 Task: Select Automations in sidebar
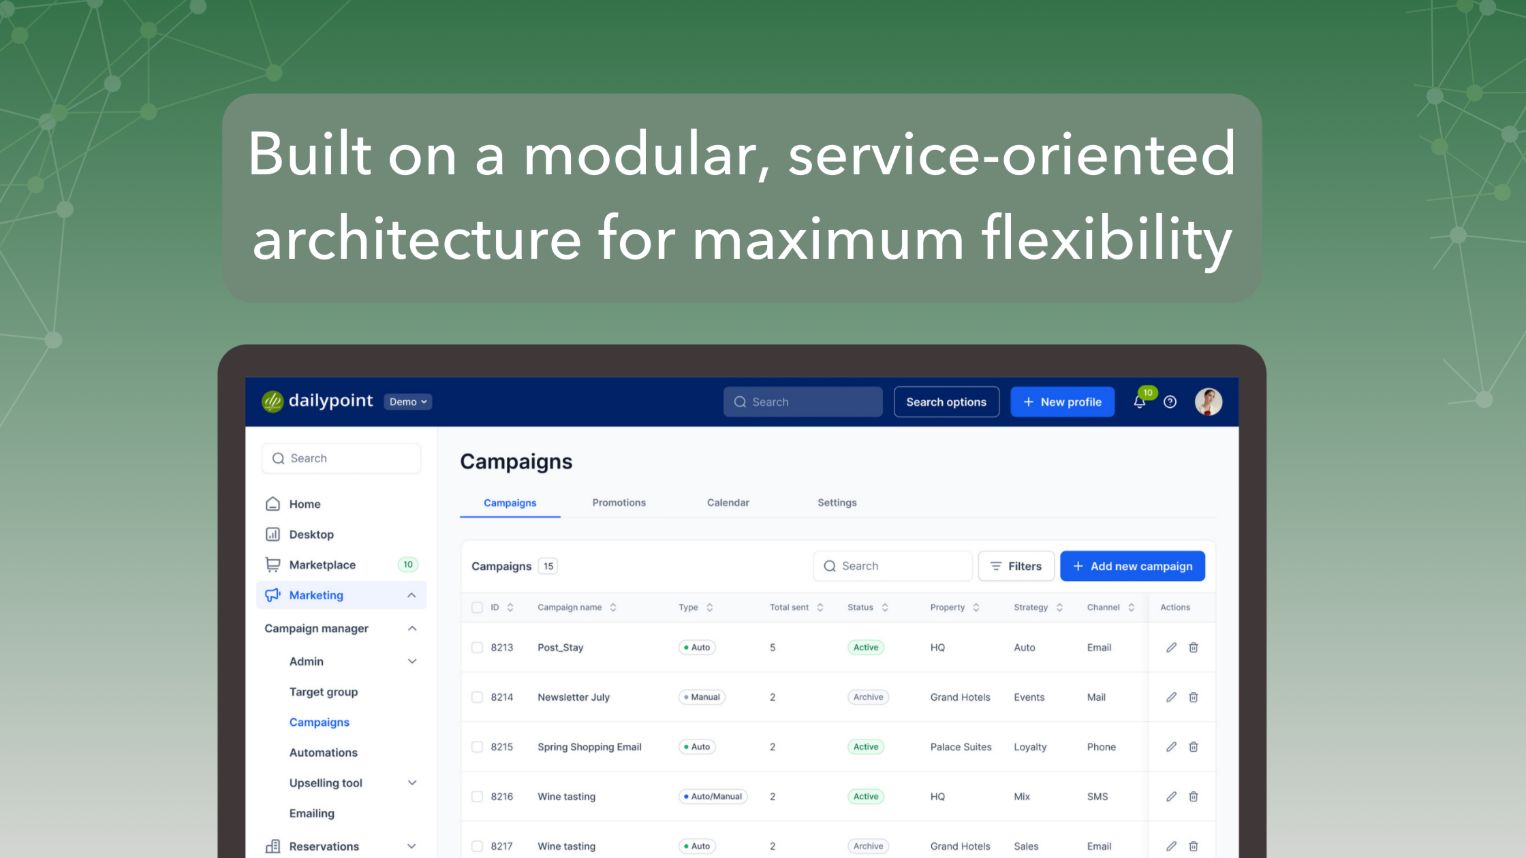click(x=323, y=753)
